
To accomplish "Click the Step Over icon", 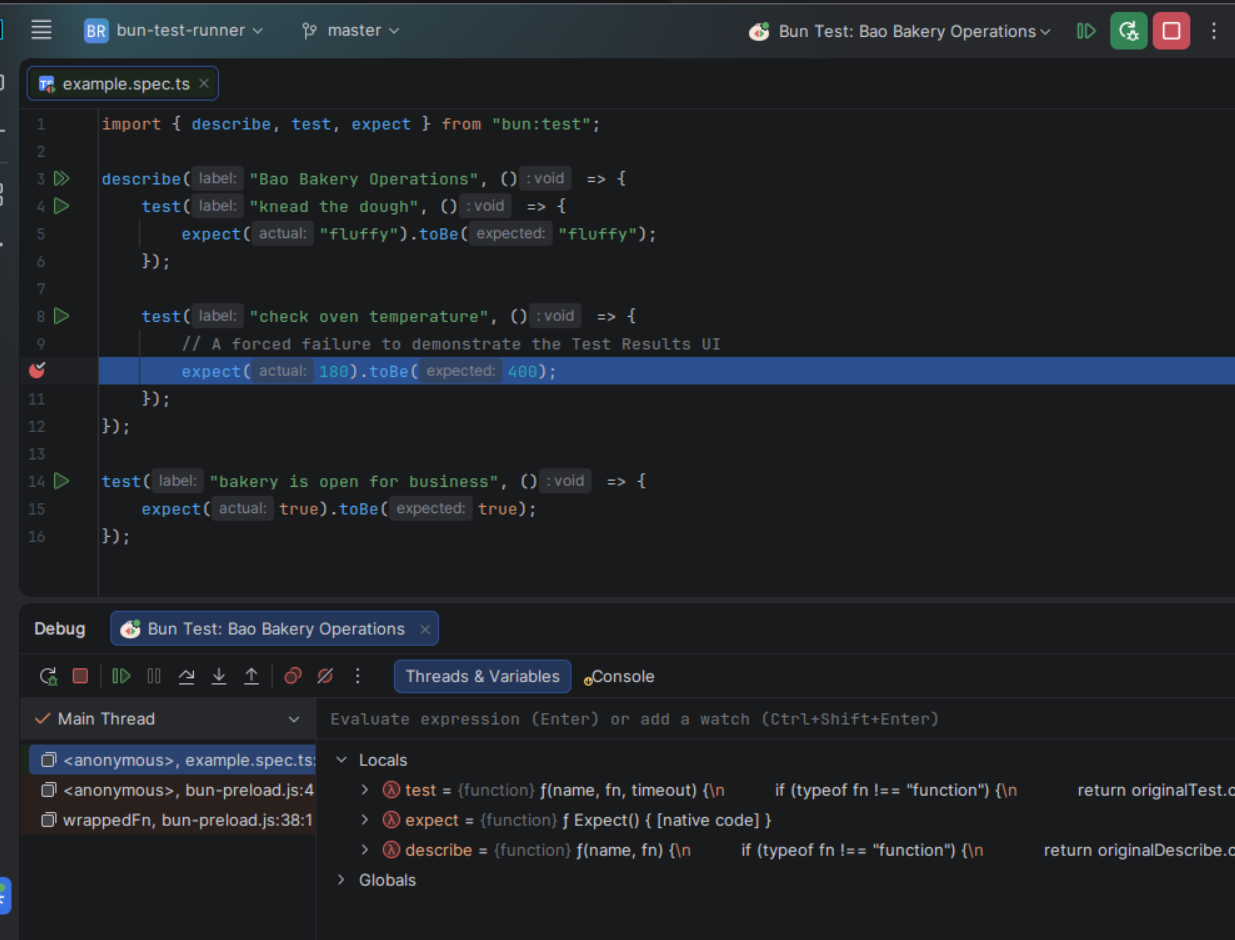I will point(186,676).
